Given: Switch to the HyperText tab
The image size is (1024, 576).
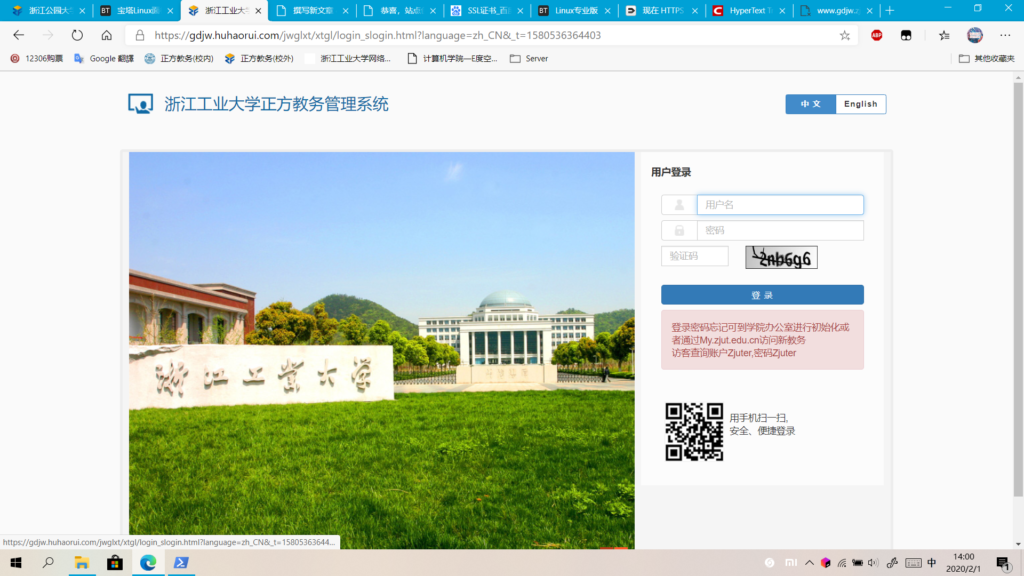Looking at the screenshot, I should [750, 10].
